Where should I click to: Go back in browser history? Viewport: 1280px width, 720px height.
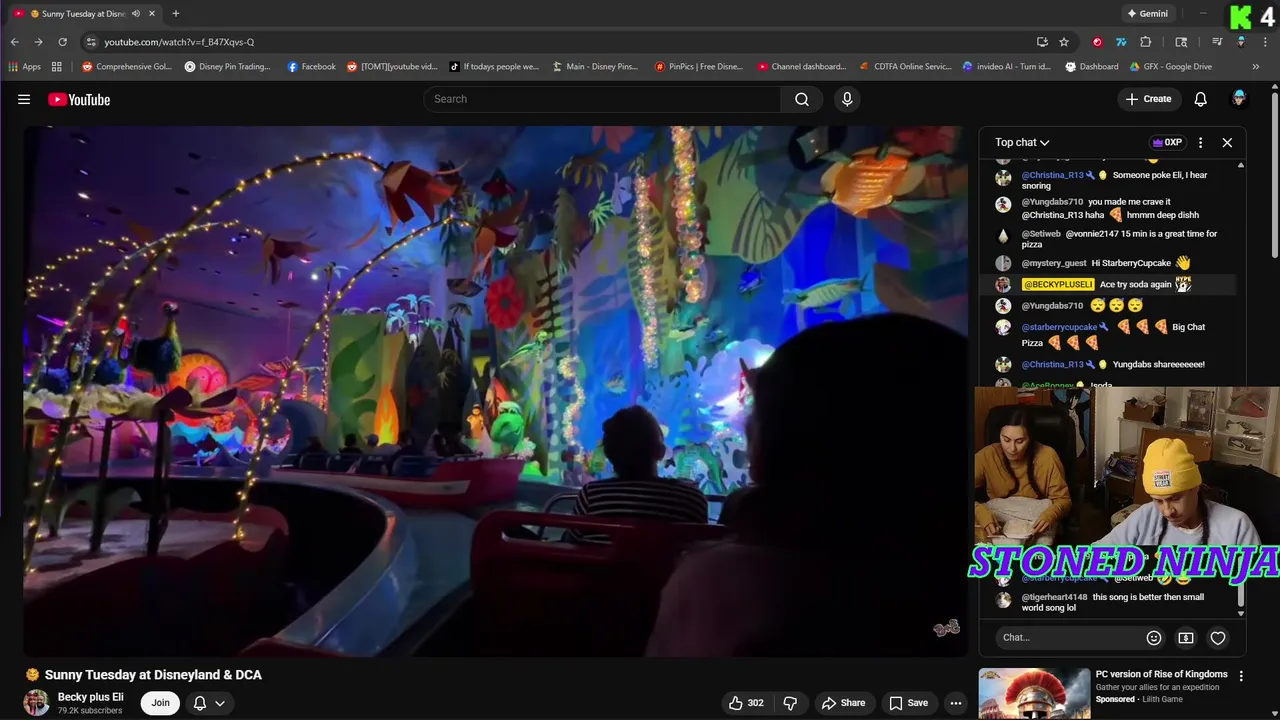click(14, 42)
